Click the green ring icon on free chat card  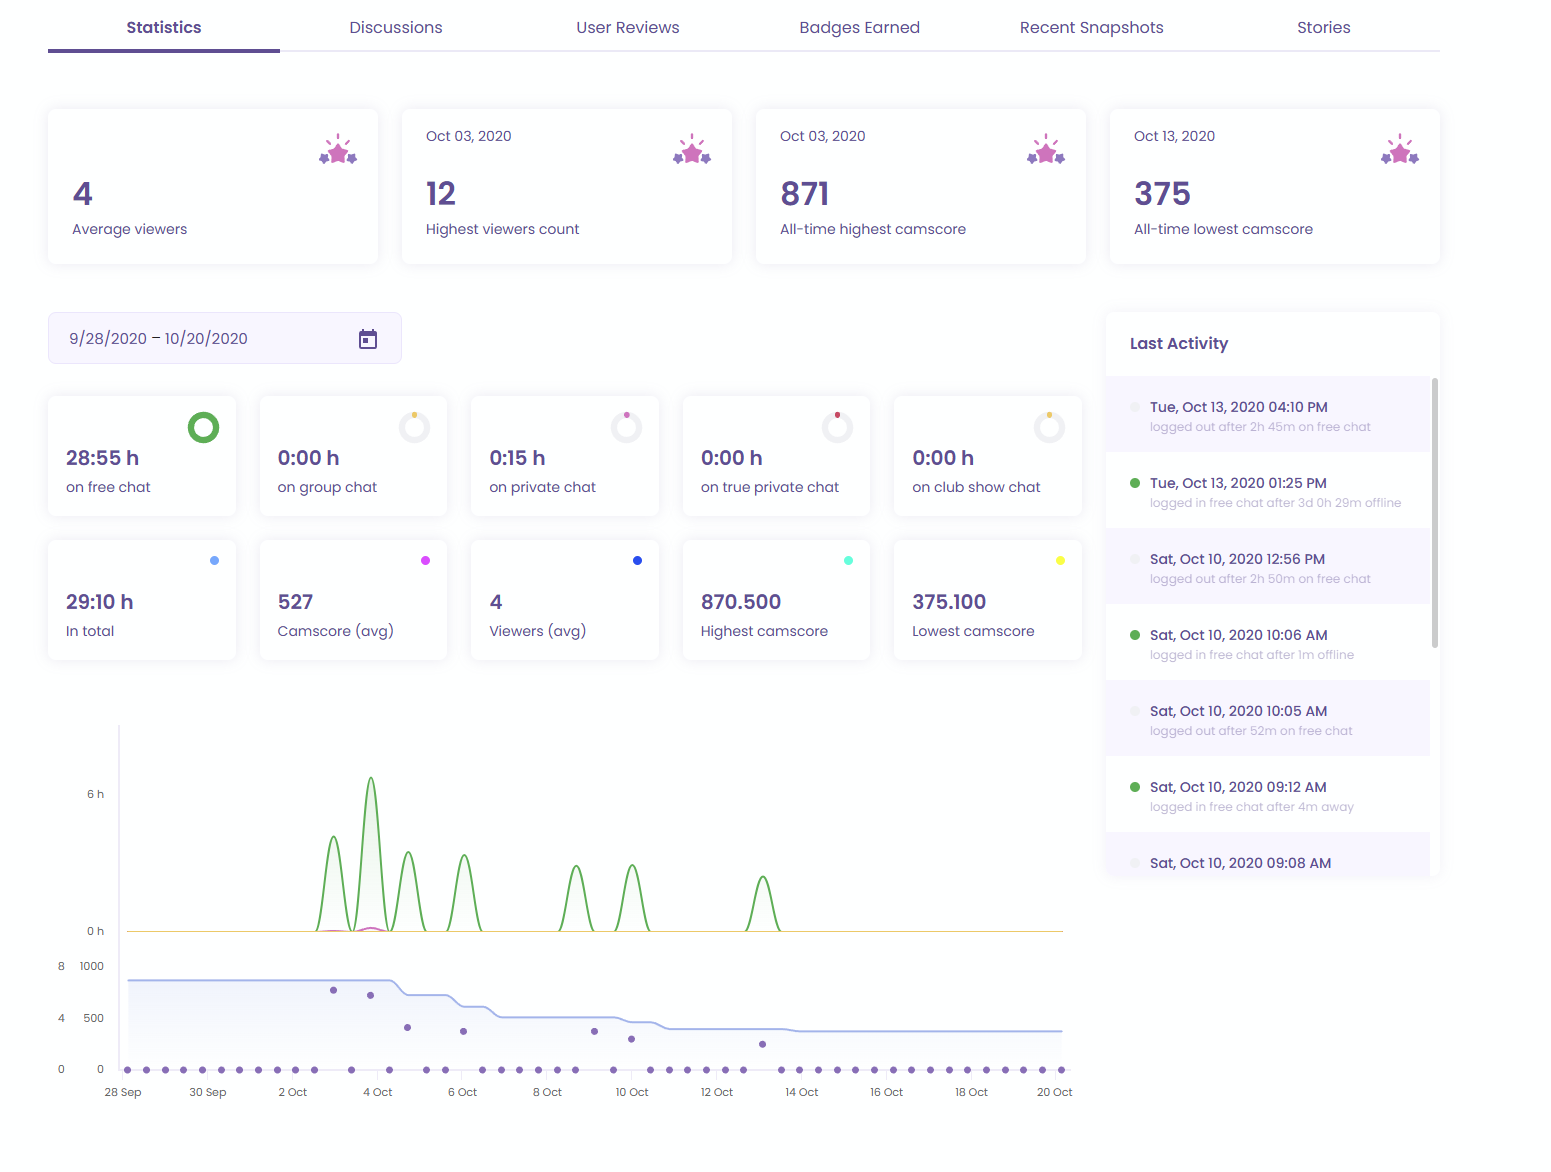click(x=203, y=428)
